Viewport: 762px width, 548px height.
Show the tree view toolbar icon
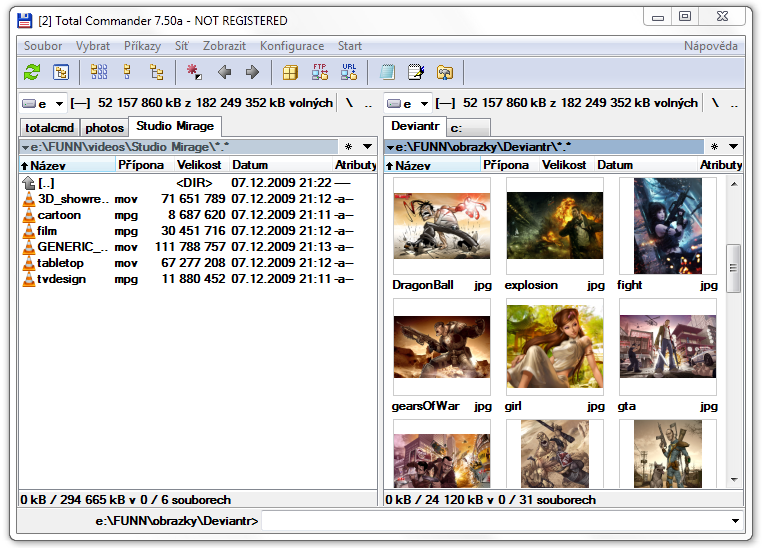[x=156, y=72]
